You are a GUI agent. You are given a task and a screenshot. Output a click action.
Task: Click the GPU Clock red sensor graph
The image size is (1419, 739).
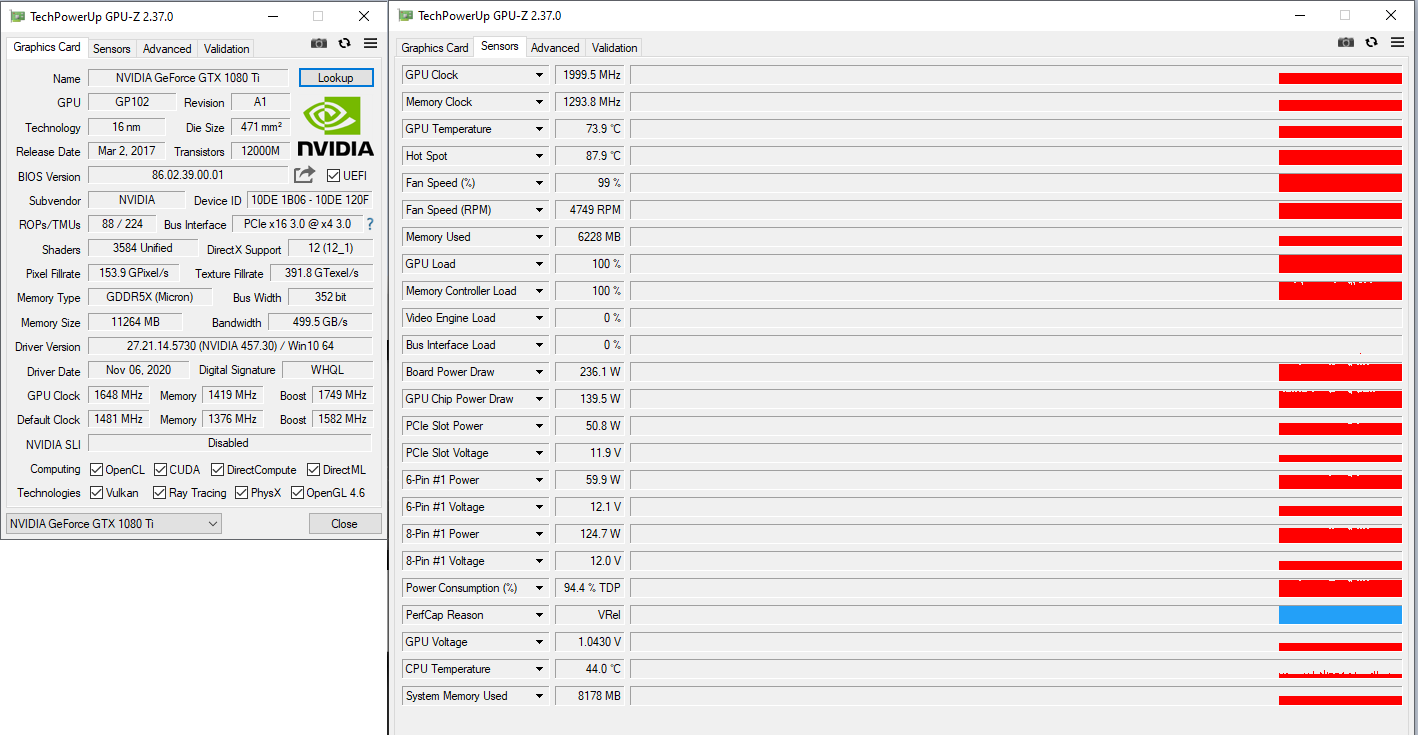point(1340,78)
